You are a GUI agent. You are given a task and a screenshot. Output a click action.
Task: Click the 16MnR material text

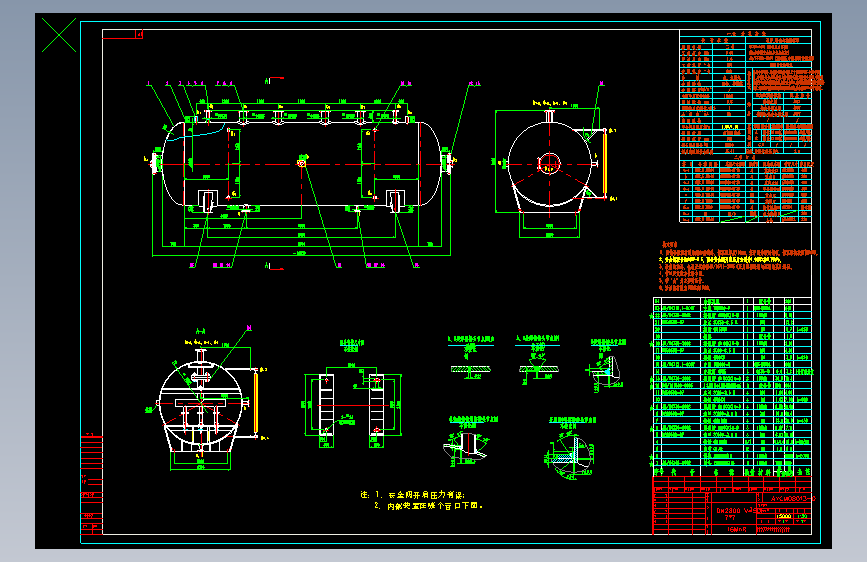click(737, 529)
